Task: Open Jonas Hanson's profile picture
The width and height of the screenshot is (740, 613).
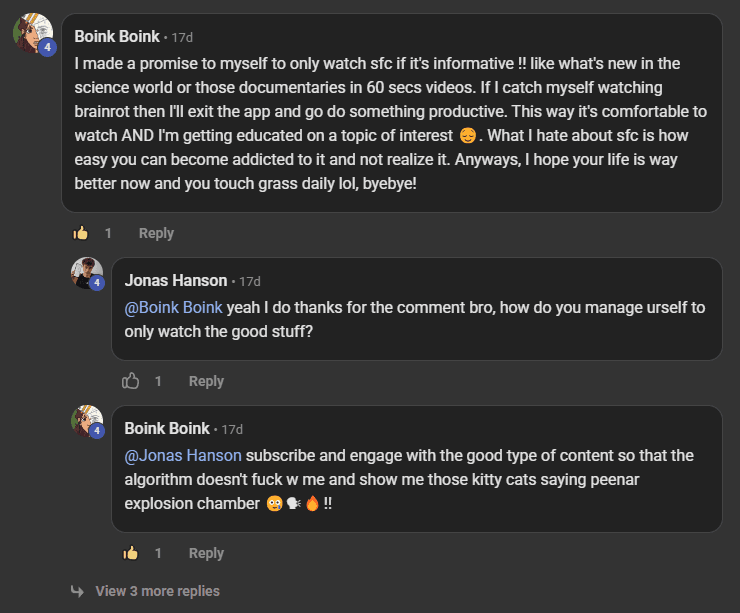Action: click(x=86, y=272)
